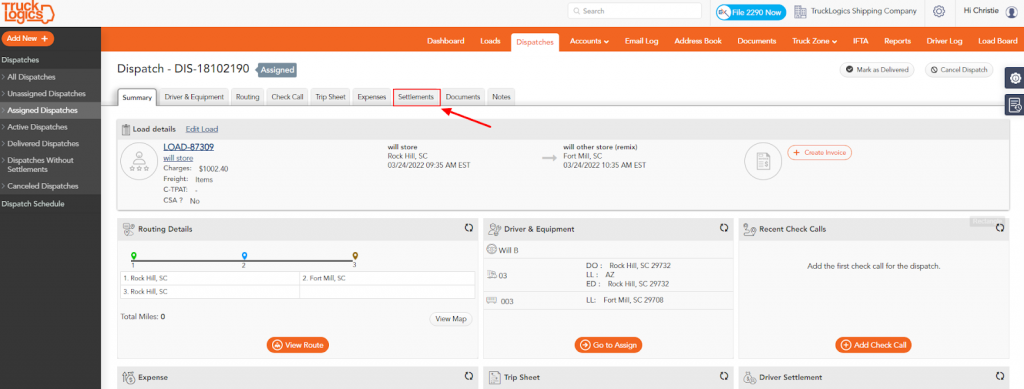Open the settings gear in header
The height and width of the screenshot is (389, 1024).
coord(939,11)
